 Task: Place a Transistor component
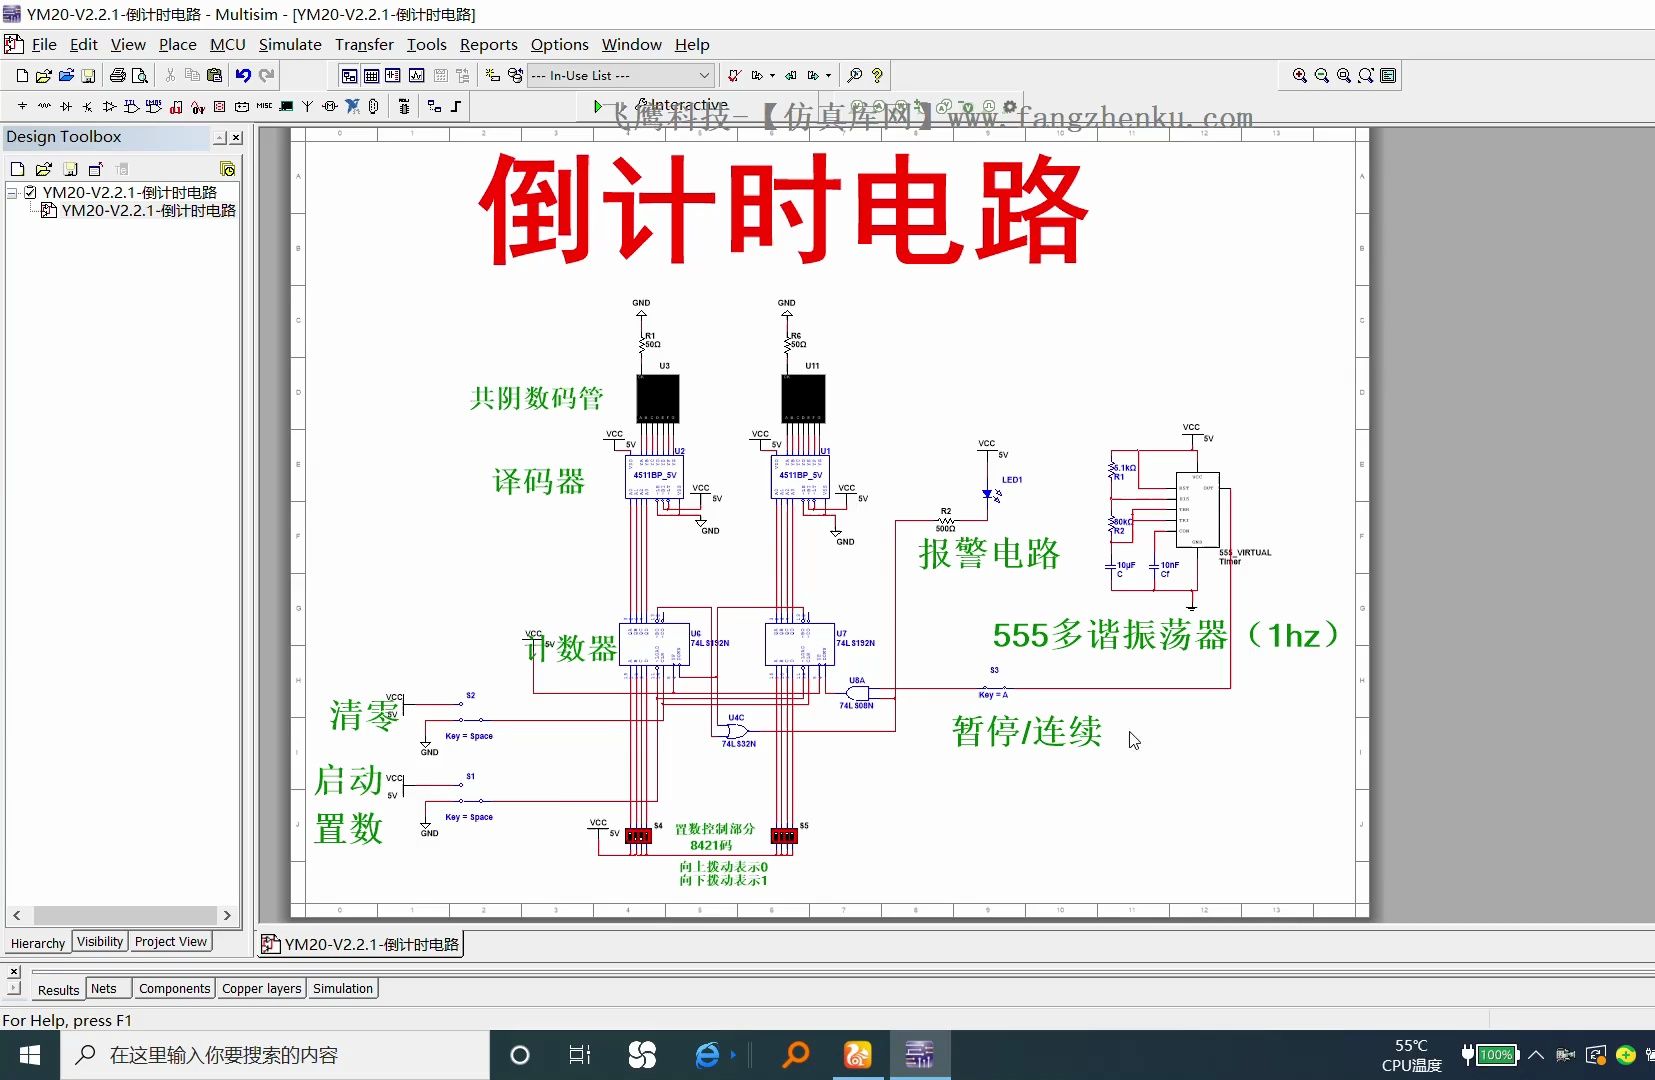(x=88, y=106)
